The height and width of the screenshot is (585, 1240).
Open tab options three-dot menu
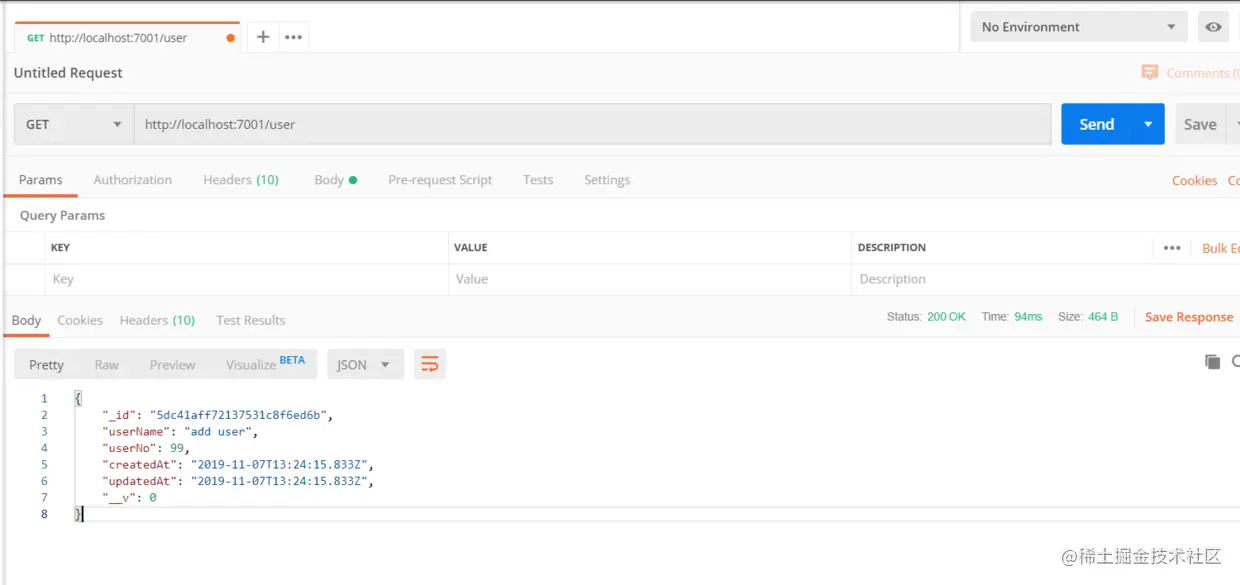pyautogui.click(x=293, y=37)
